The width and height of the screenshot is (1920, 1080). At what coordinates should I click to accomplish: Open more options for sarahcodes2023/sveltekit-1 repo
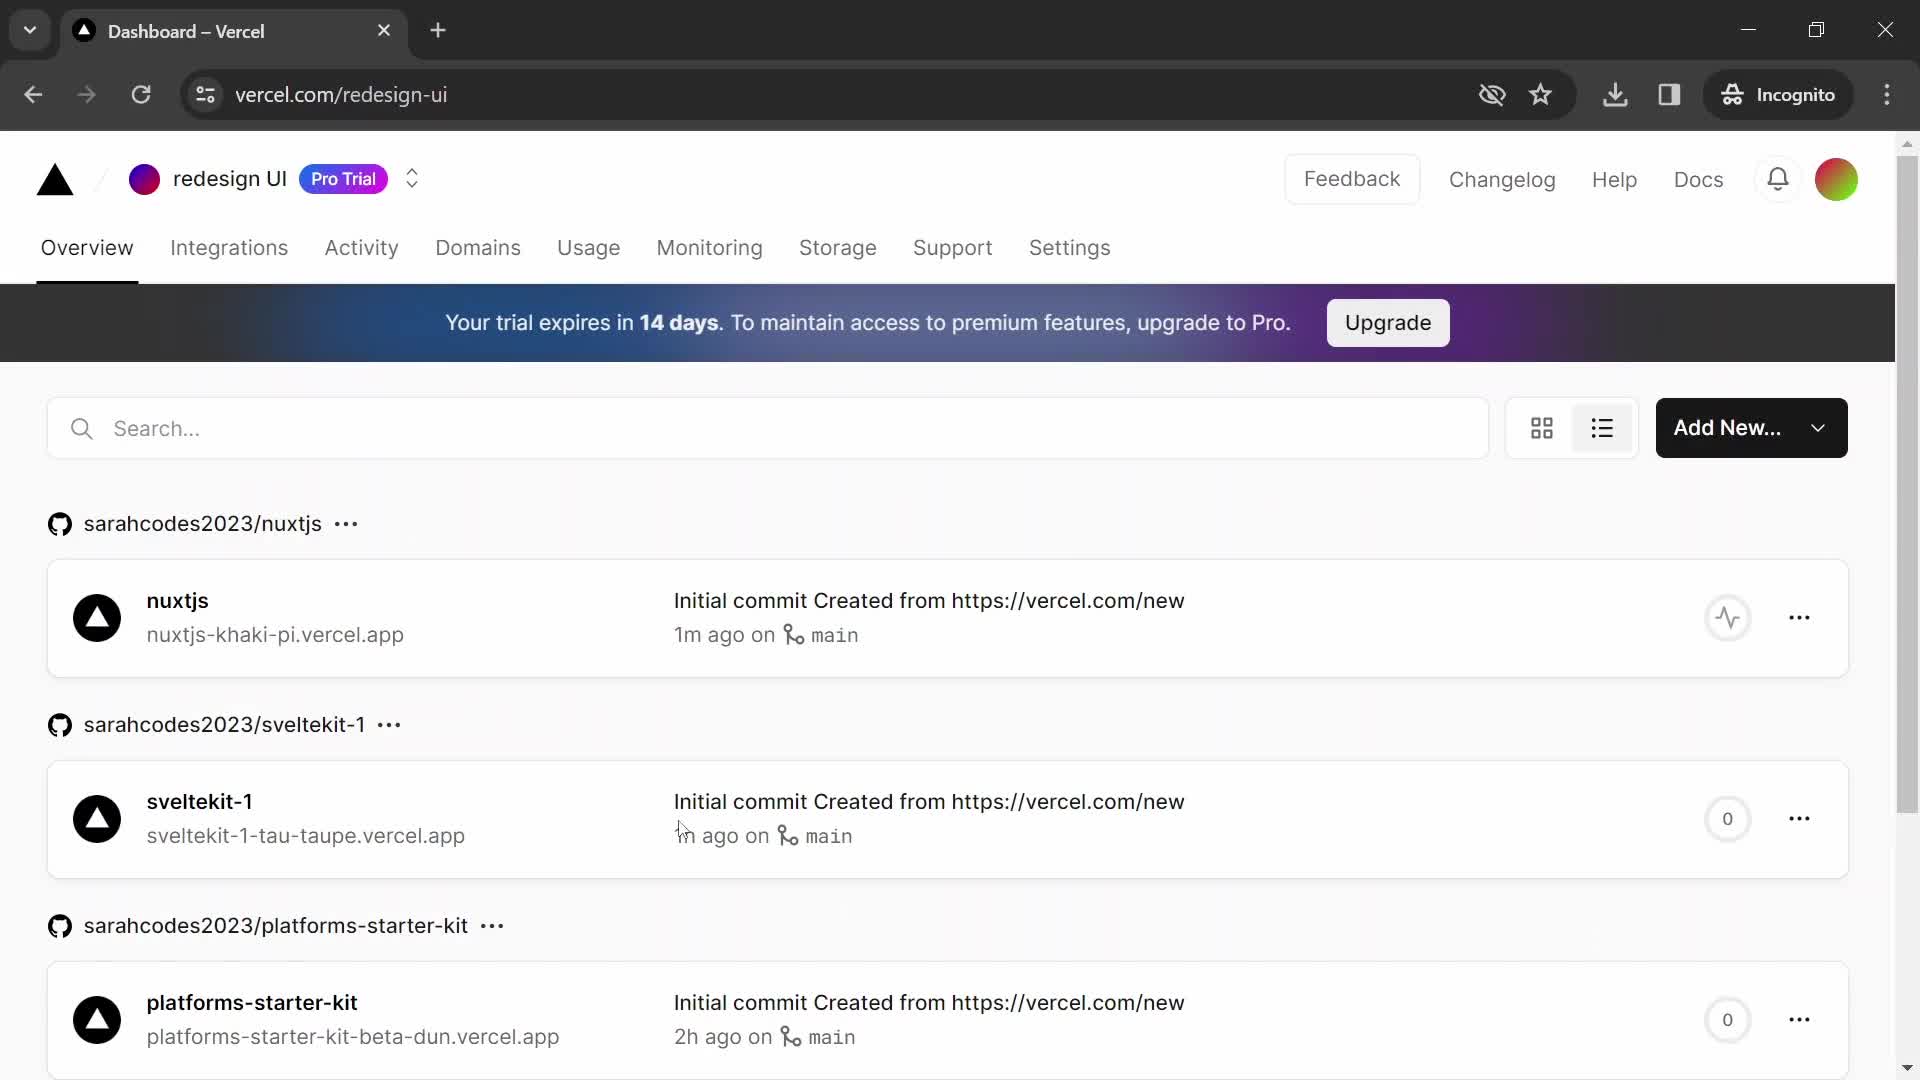(x=389, y=725)
